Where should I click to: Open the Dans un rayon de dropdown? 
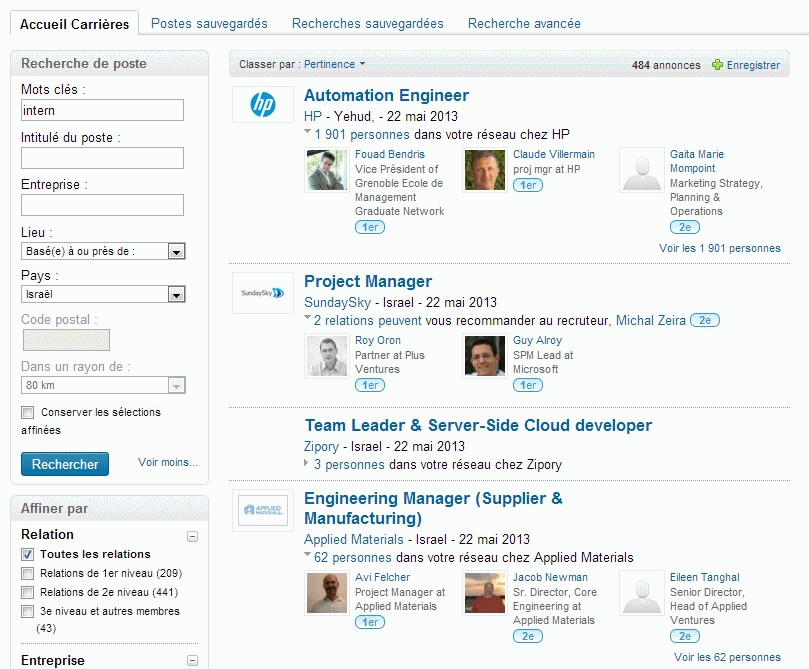point(103,385)
